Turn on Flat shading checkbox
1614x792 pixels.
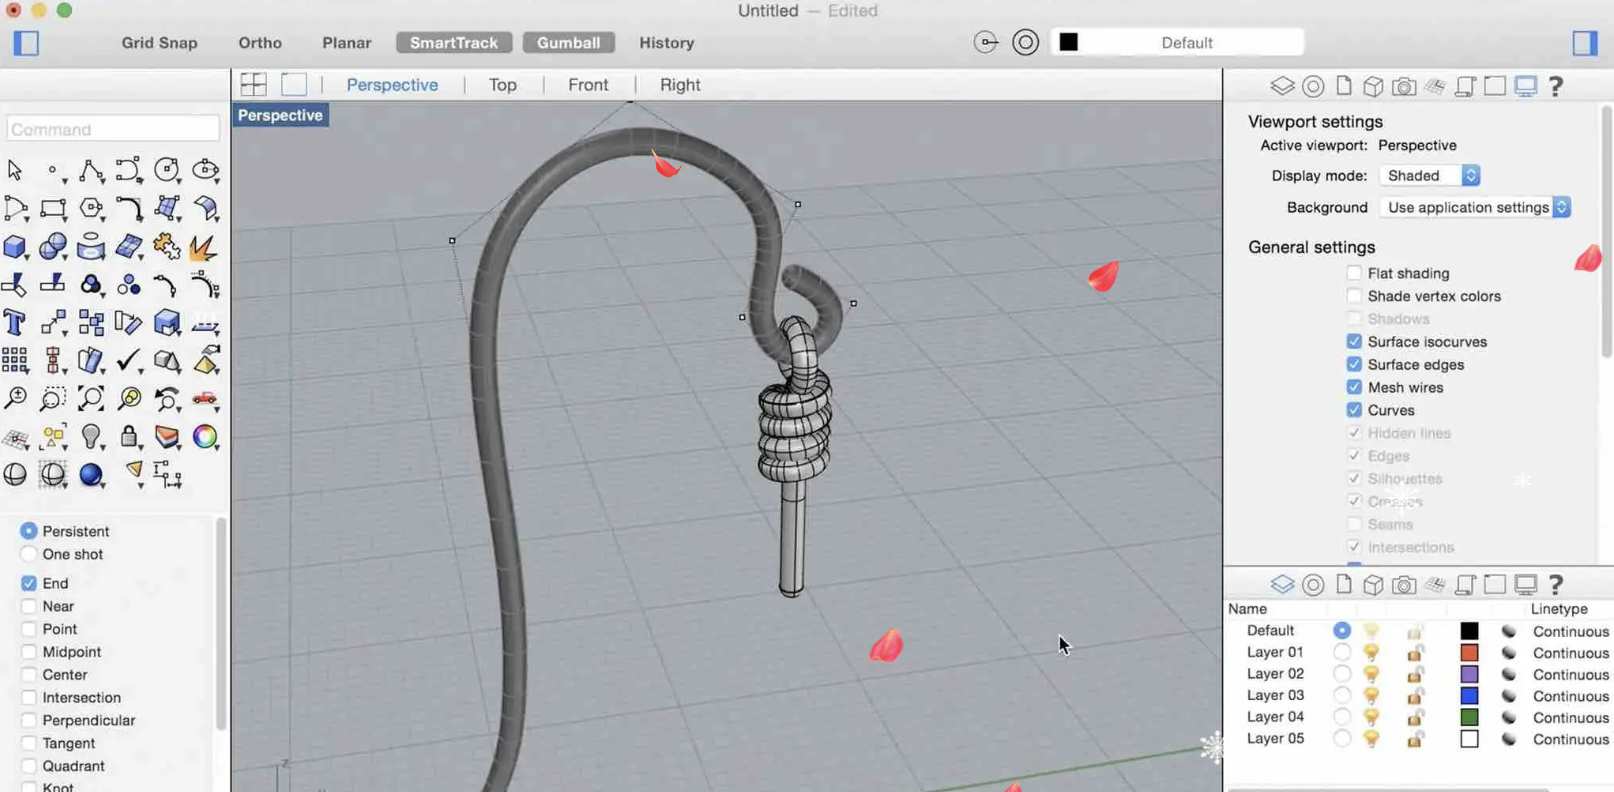coord(1354,273)
